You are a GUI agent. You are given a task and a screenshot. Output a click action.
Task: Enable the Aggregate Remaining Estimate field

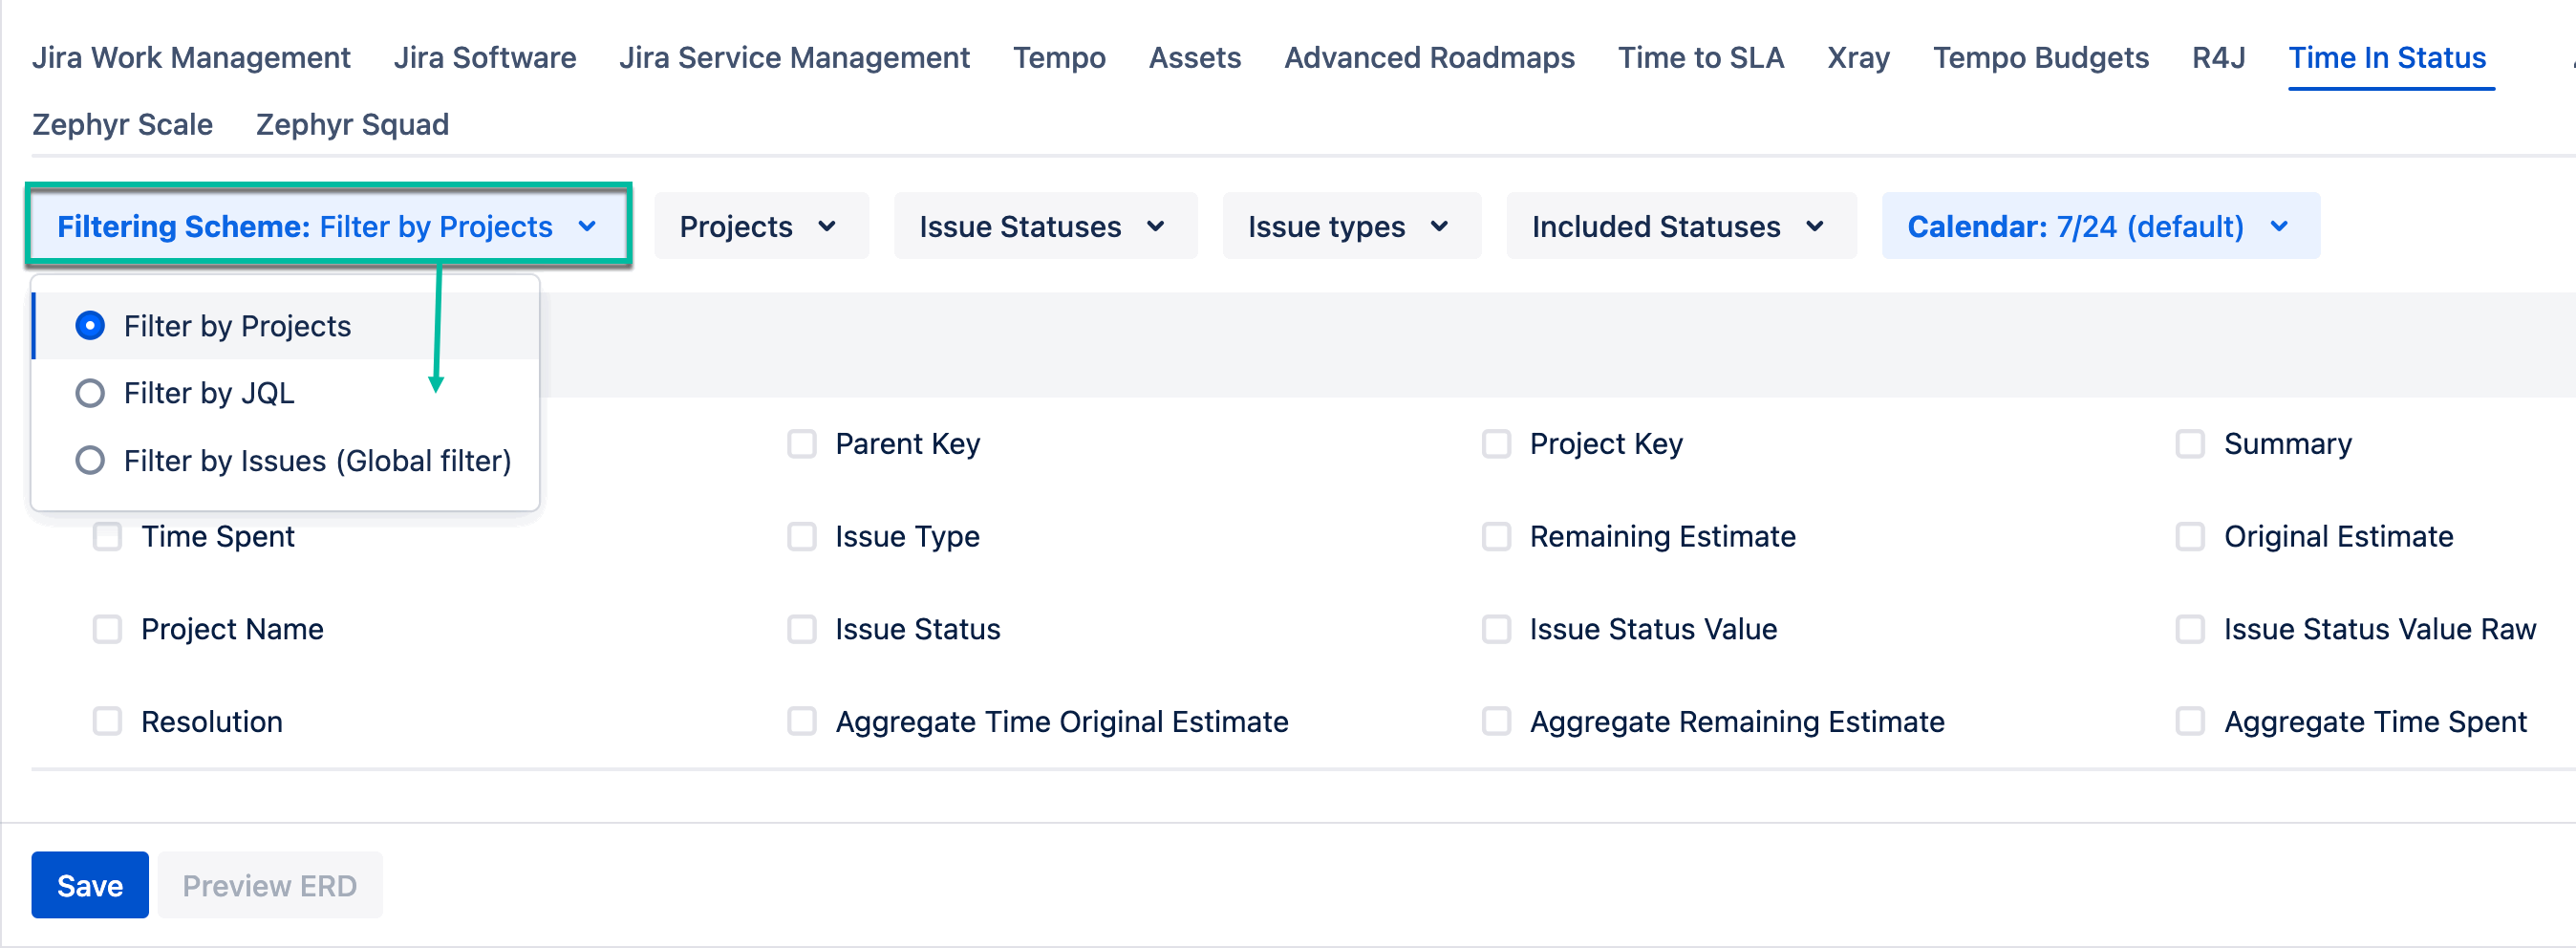tap(1497, 721)
